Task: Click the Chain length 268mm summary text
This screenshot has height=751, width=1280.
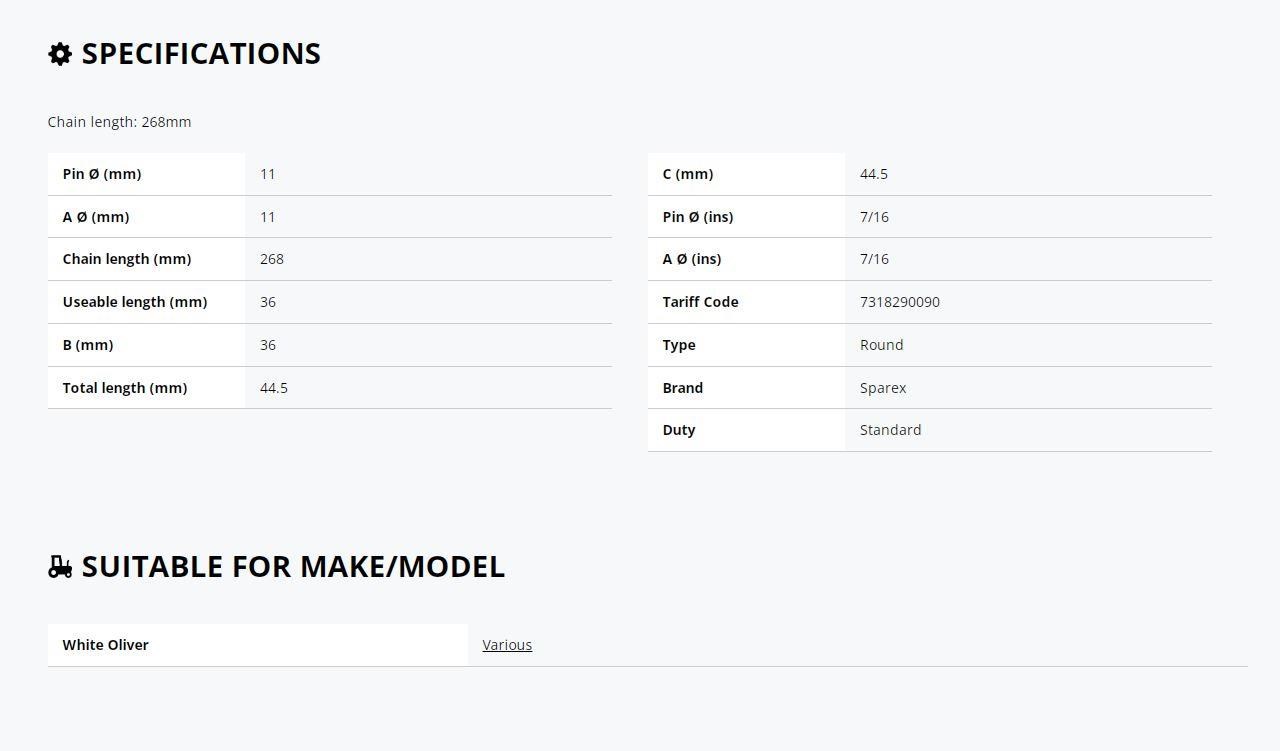Action: click(119, 122)
